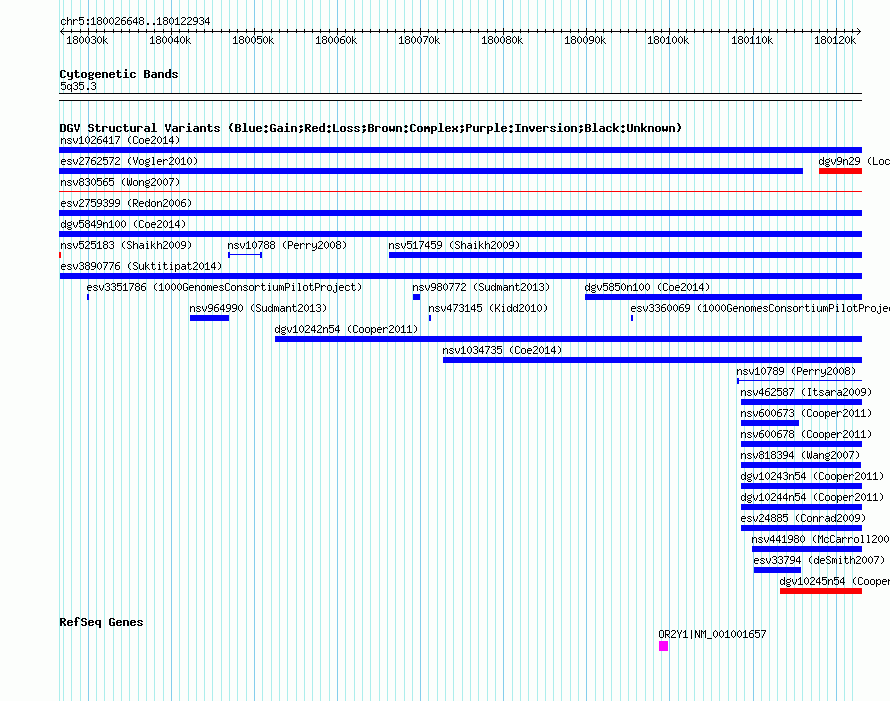The width and height of the screenshot is (890, 701).
Task: Click the OR2Y1|NM_001001657 gene label
Action: click(x=712, y=634)
